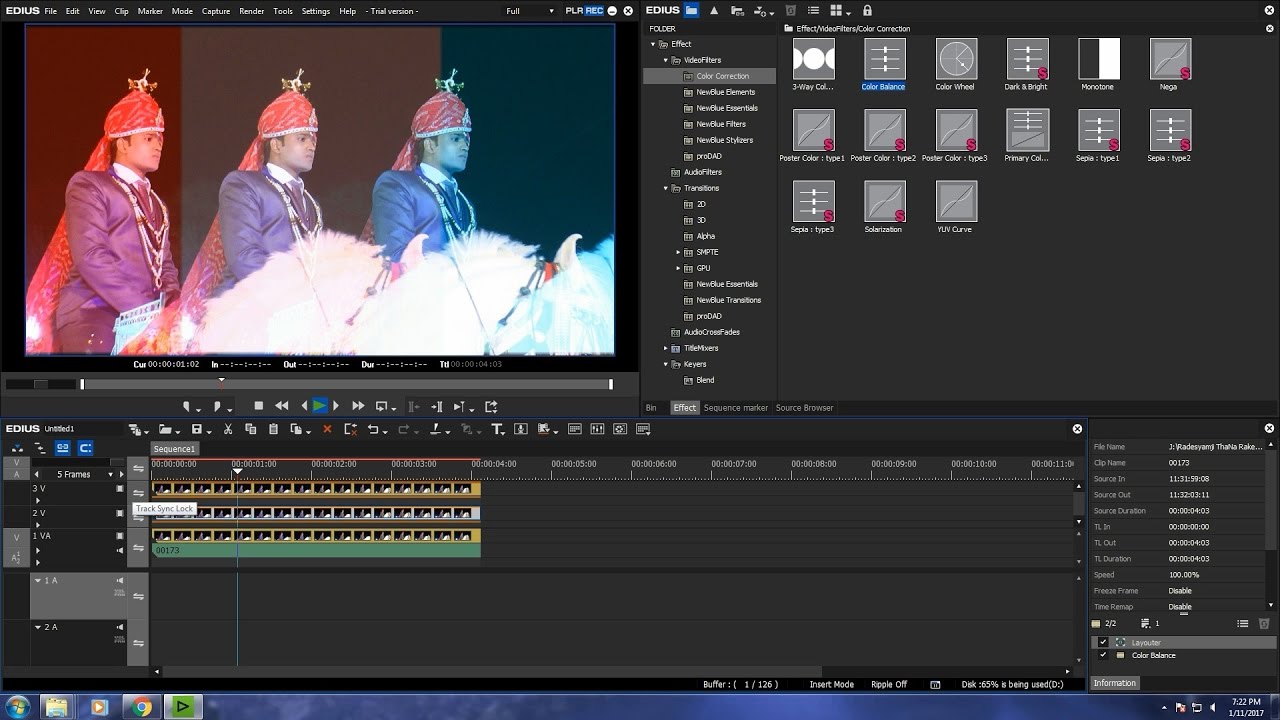Expand the SMPTE transitions folder

(x=678, y=252)
